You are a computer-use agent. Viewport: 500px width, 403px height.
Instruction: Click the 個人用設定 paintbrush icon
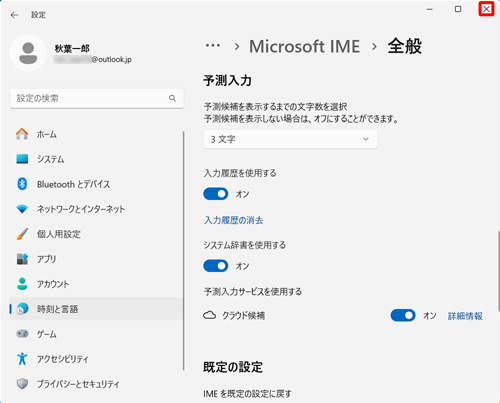[x=22, y=234]
